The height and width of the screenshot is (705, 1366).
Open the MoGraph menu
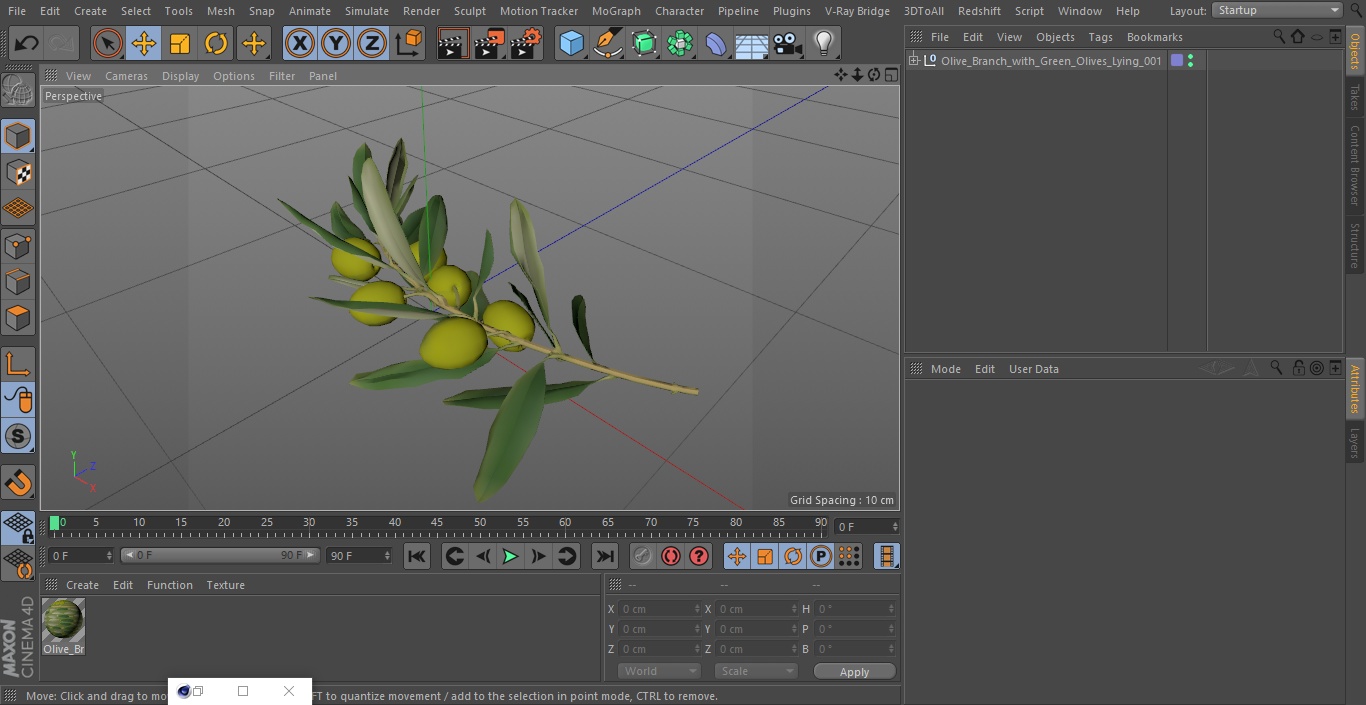coord(616,11)
